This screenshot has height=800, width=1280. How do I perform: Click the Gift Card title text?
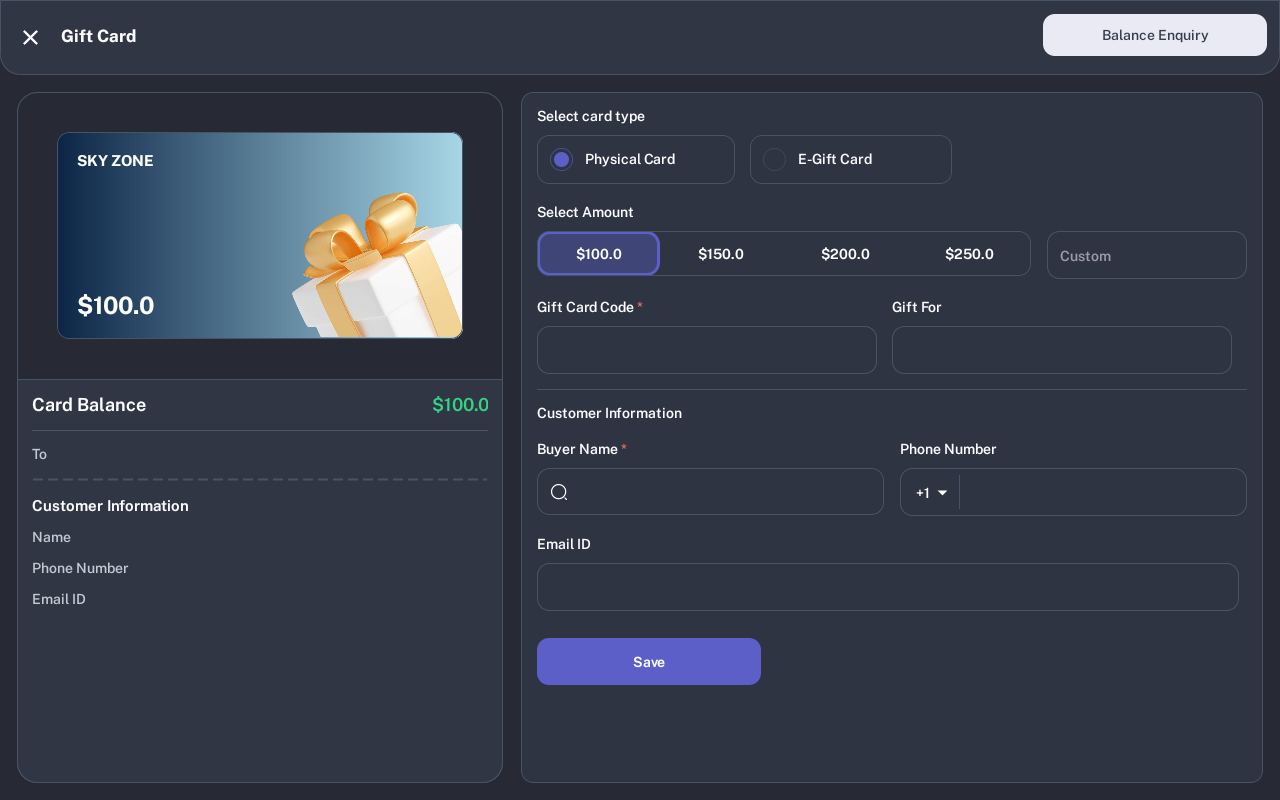(99, 36)
